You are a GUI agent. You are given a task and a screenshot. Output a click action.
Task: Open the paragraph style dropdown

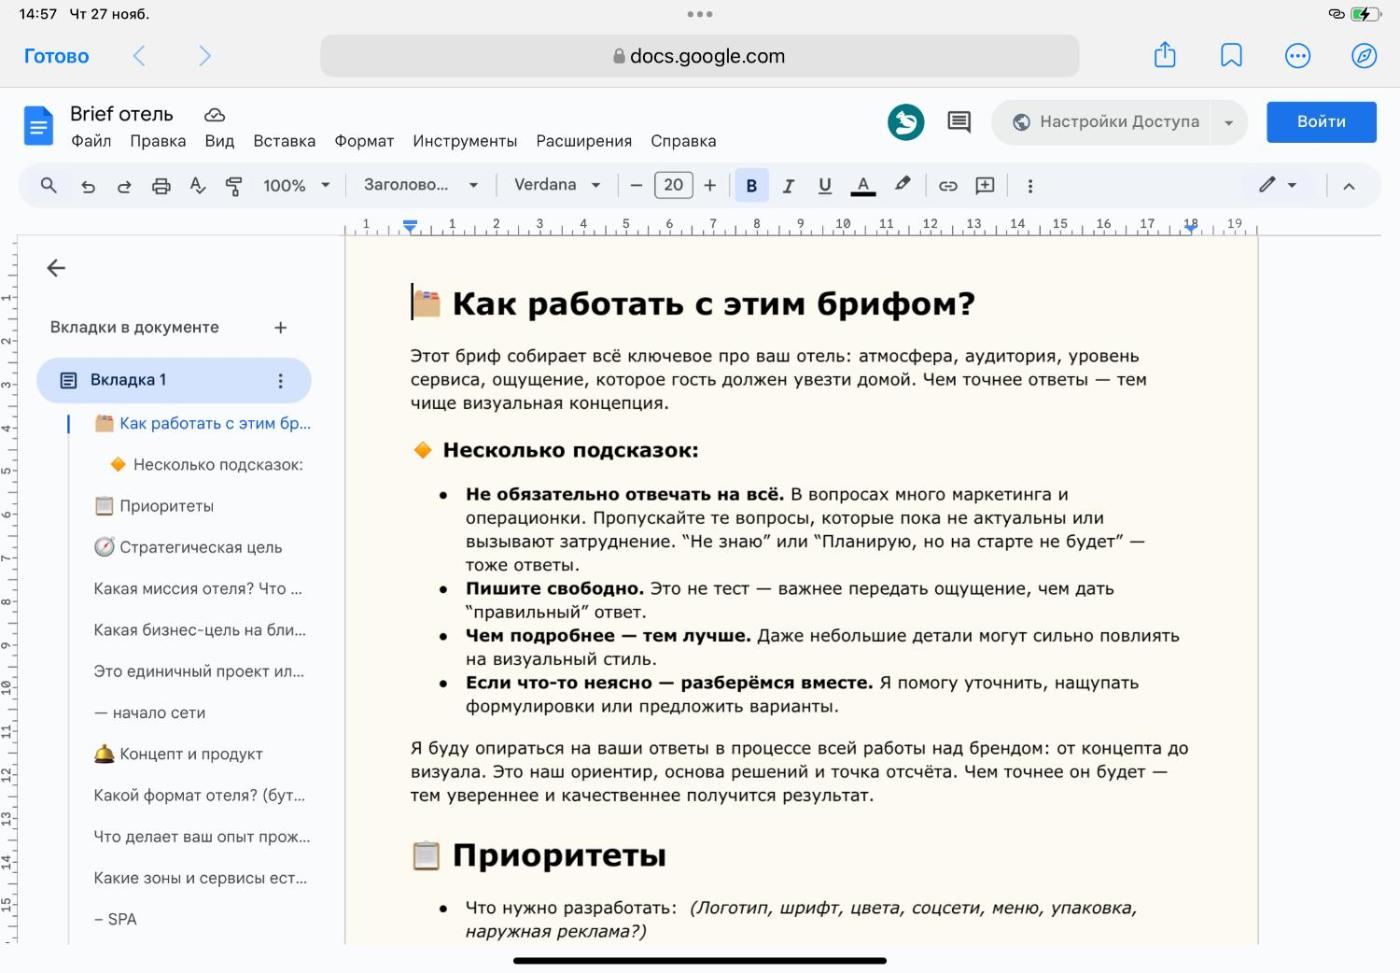420,185
